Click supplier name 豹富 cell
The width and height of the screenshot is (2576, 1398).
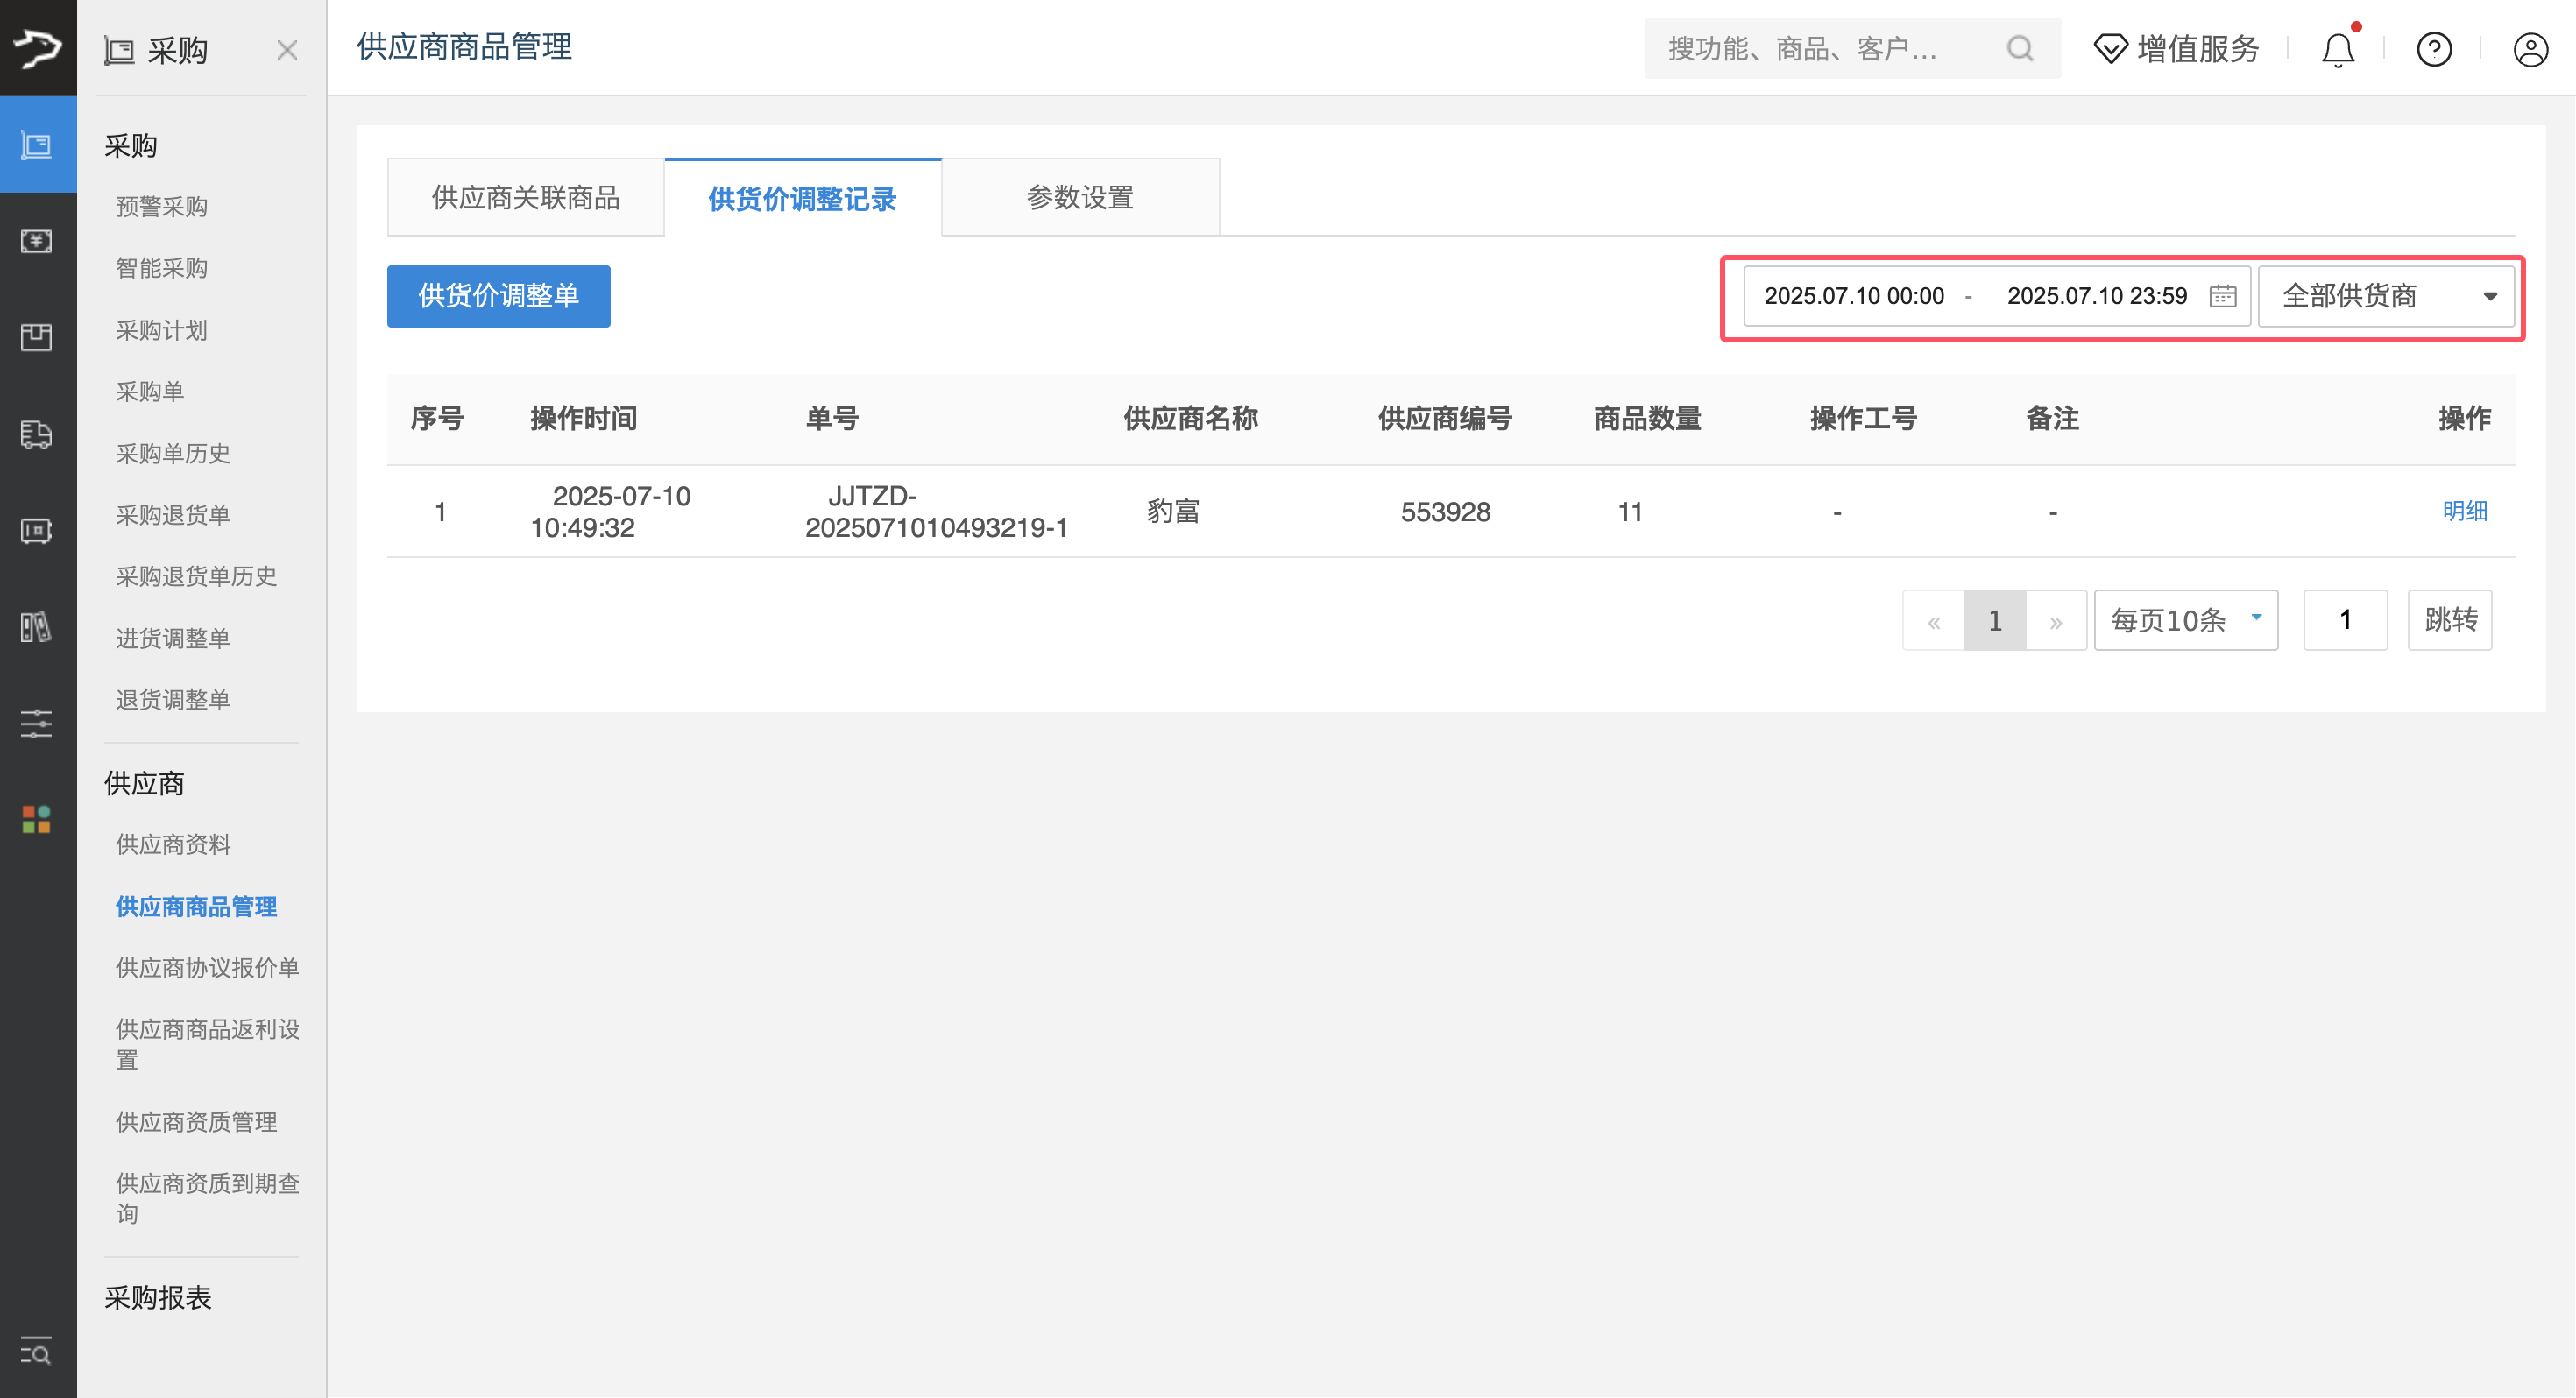click(1173, 511)
